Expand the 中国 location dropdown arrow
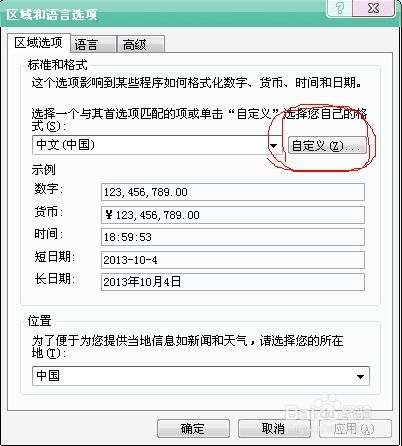 tap(360, 376)
